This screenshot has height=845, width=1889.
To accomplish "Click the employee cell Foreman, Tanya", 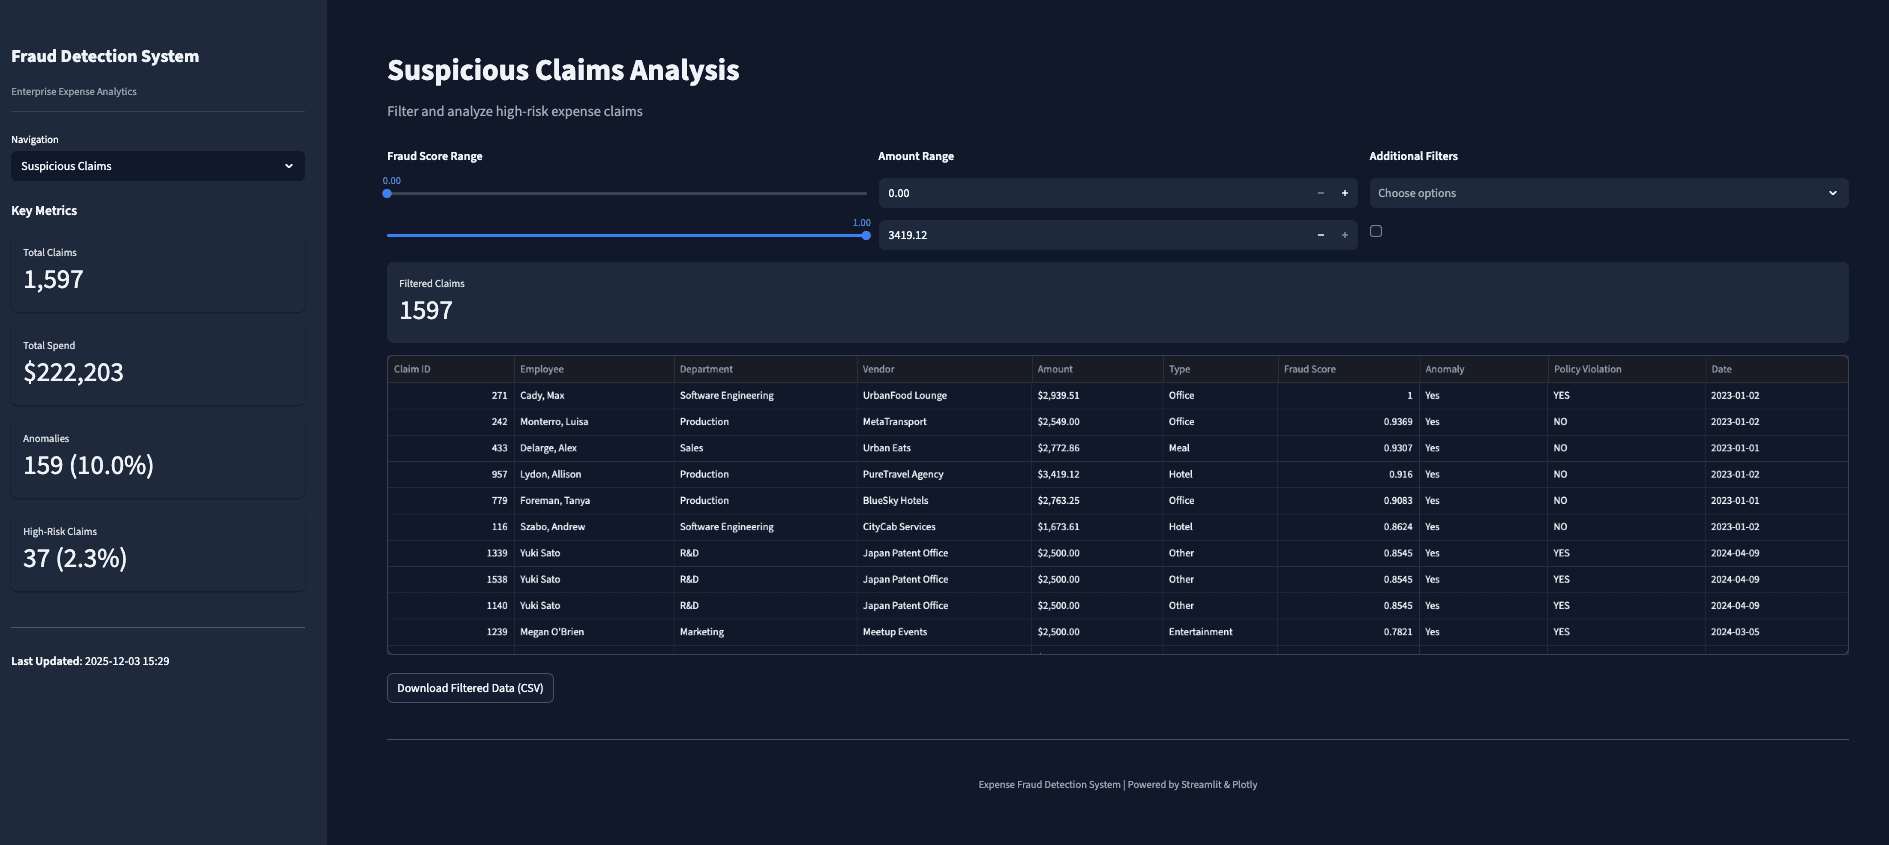I will (594, 501).
